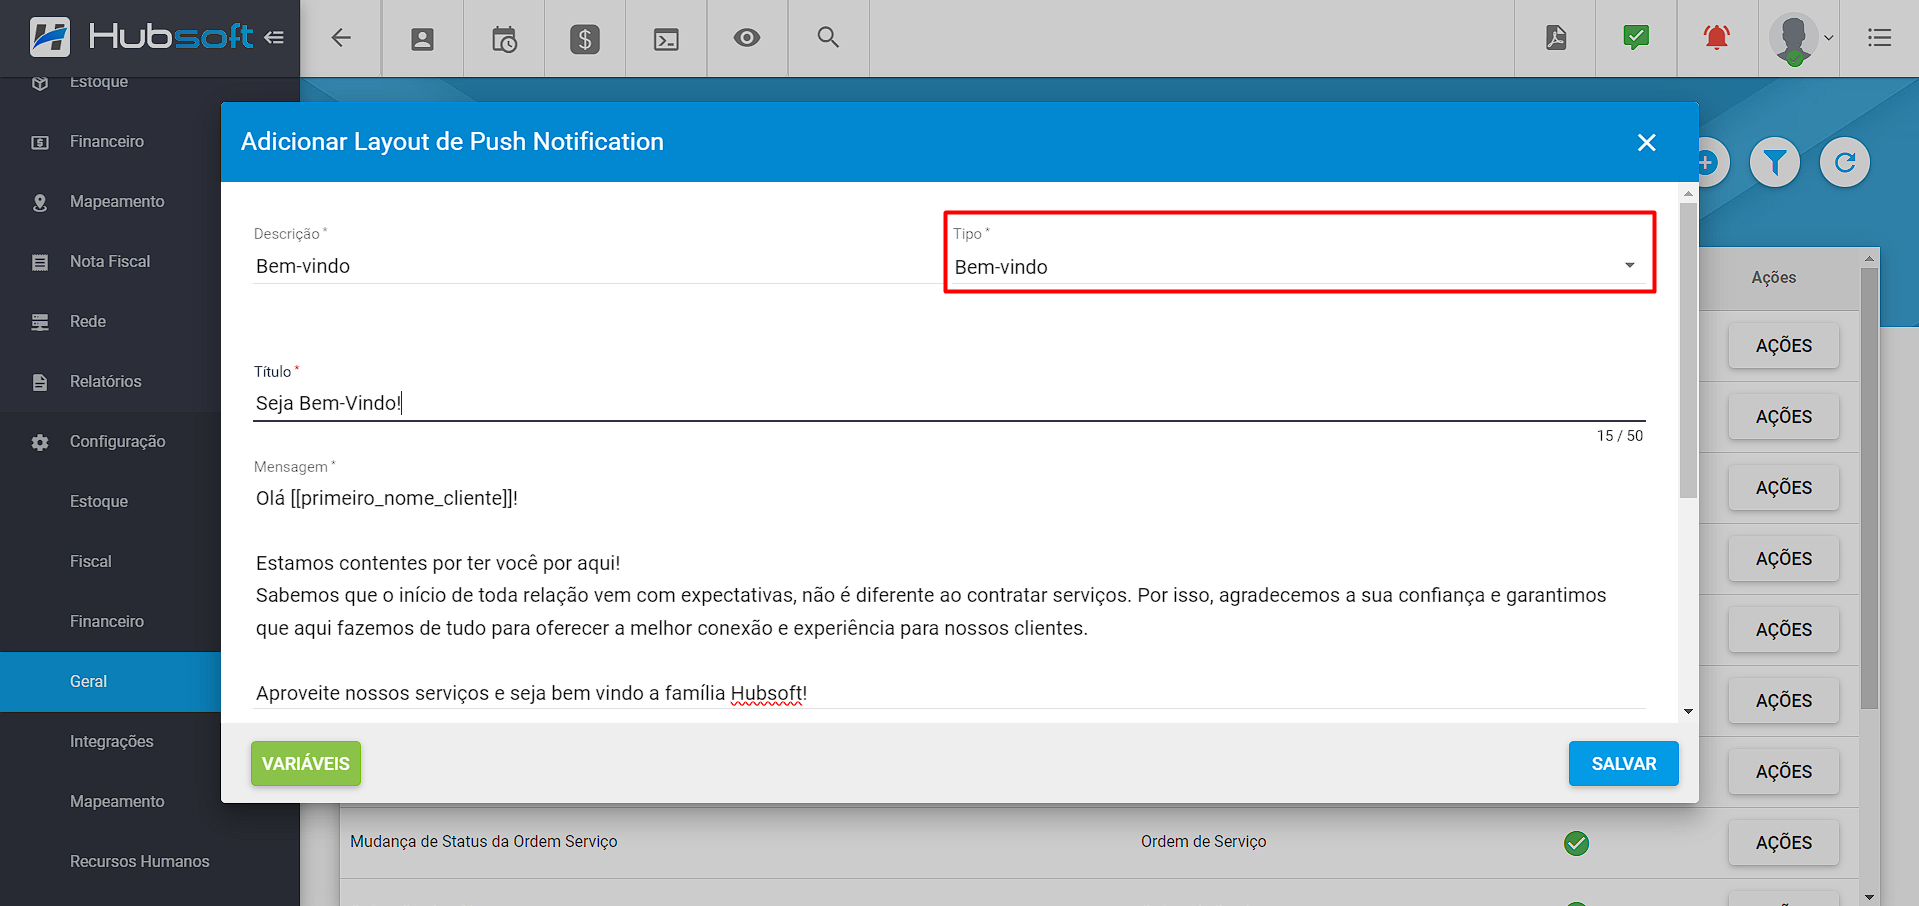Close the Push Notification dialog
Image resolution: width=1919 pixels, height=906 pixels.
1647,142
